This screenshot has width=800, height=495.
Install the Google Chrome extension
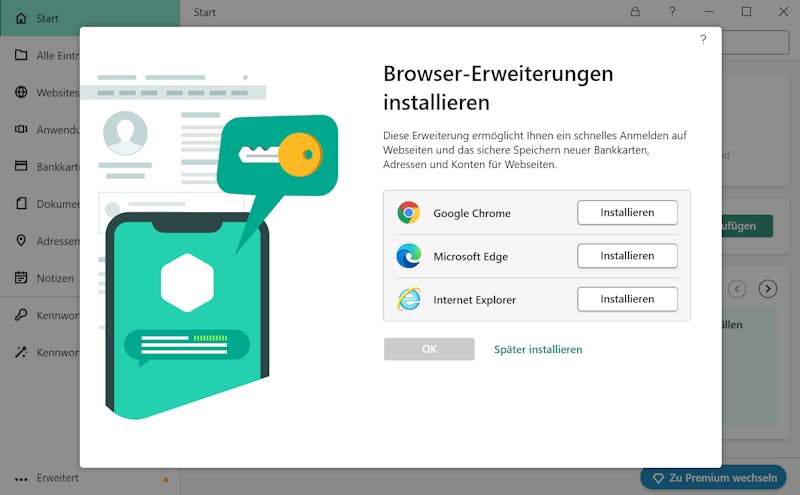coord(627,212)
